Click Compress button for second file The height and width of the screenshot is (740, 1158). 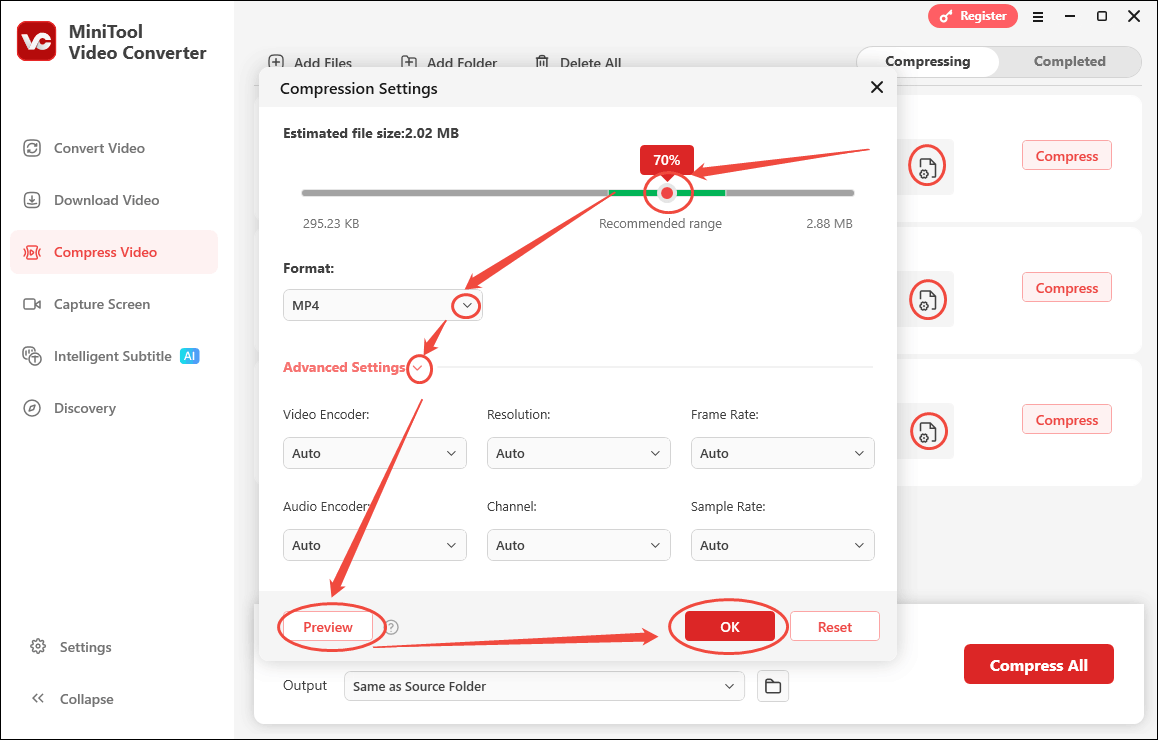point(1066,288)
